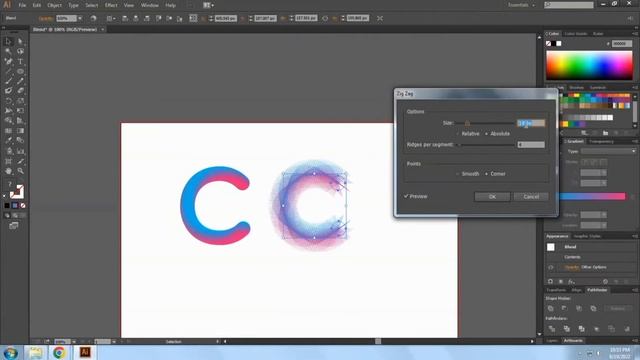Select the Pen tool
Screen dimensions: 640x360
(8, 62)
